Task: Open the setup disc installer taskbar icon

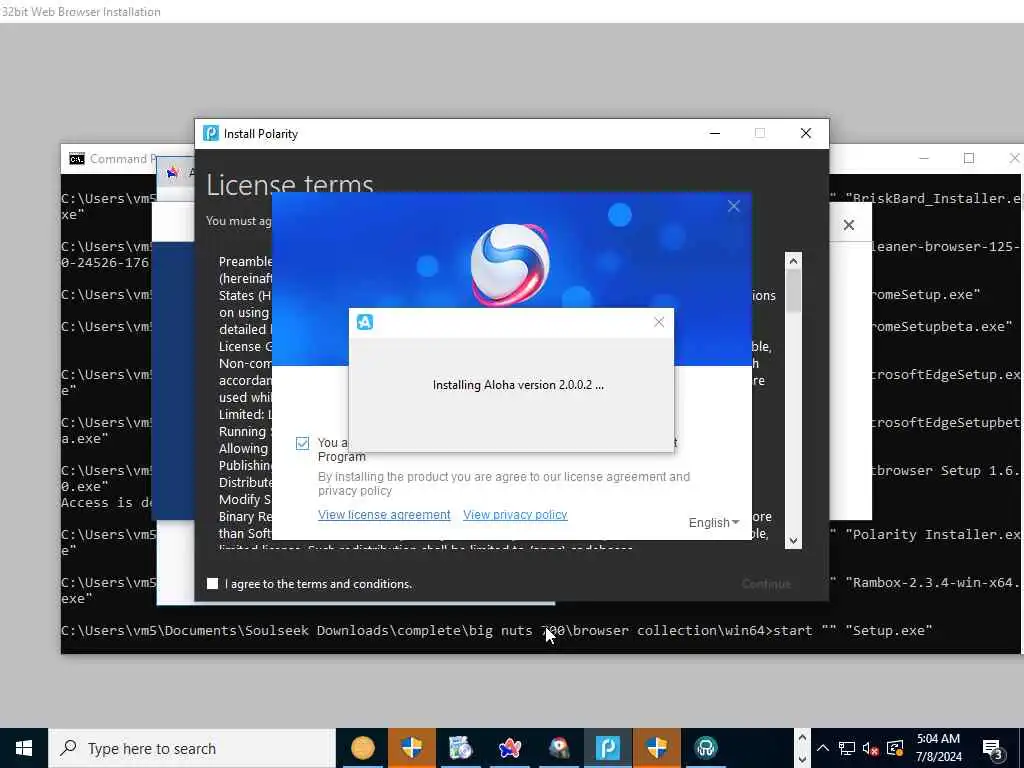Action: point(460,748)
